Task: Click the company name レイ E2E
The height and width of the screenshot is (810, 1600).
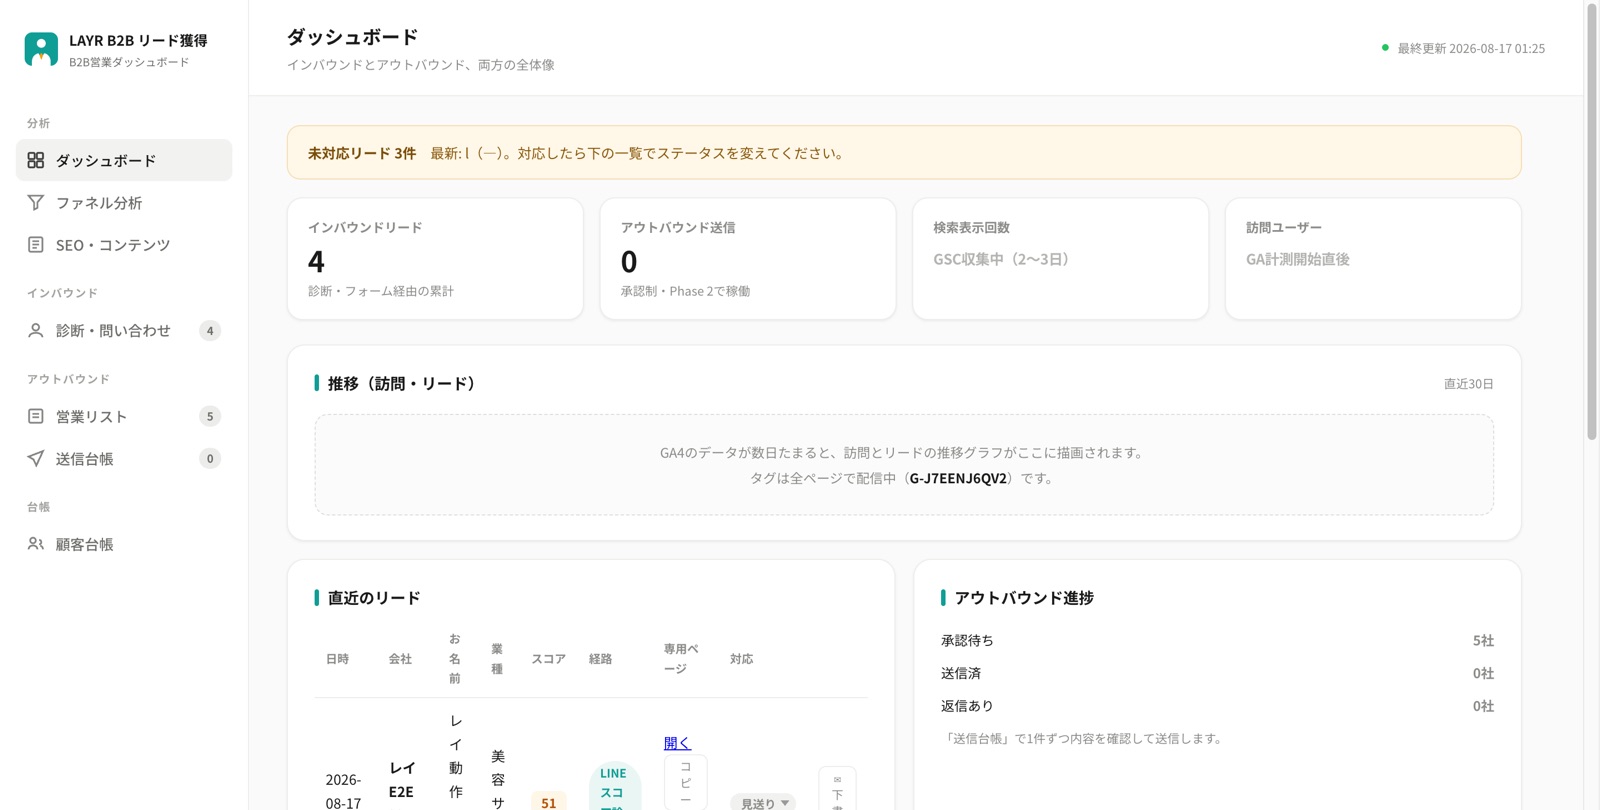Action: [402, 780]
